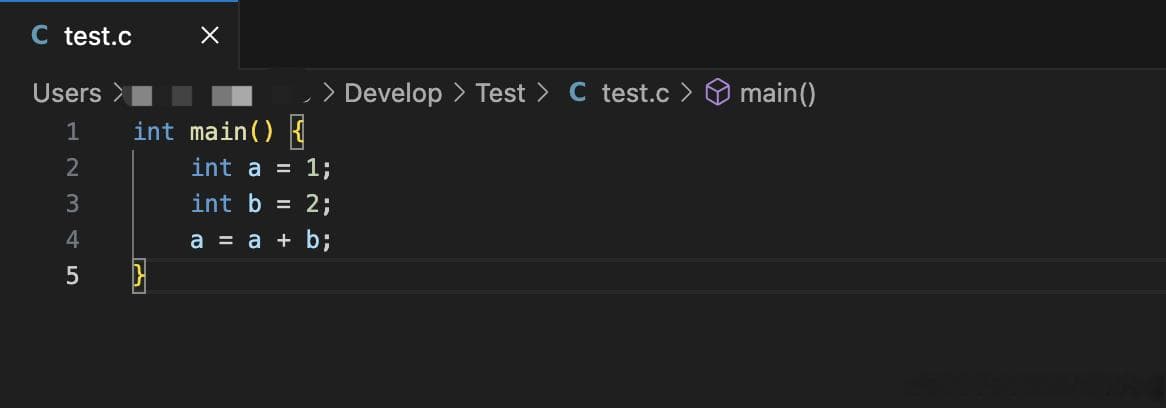Select main() in breadcrumb
This screenshot has width=1166, height=408.
point(777,94)
